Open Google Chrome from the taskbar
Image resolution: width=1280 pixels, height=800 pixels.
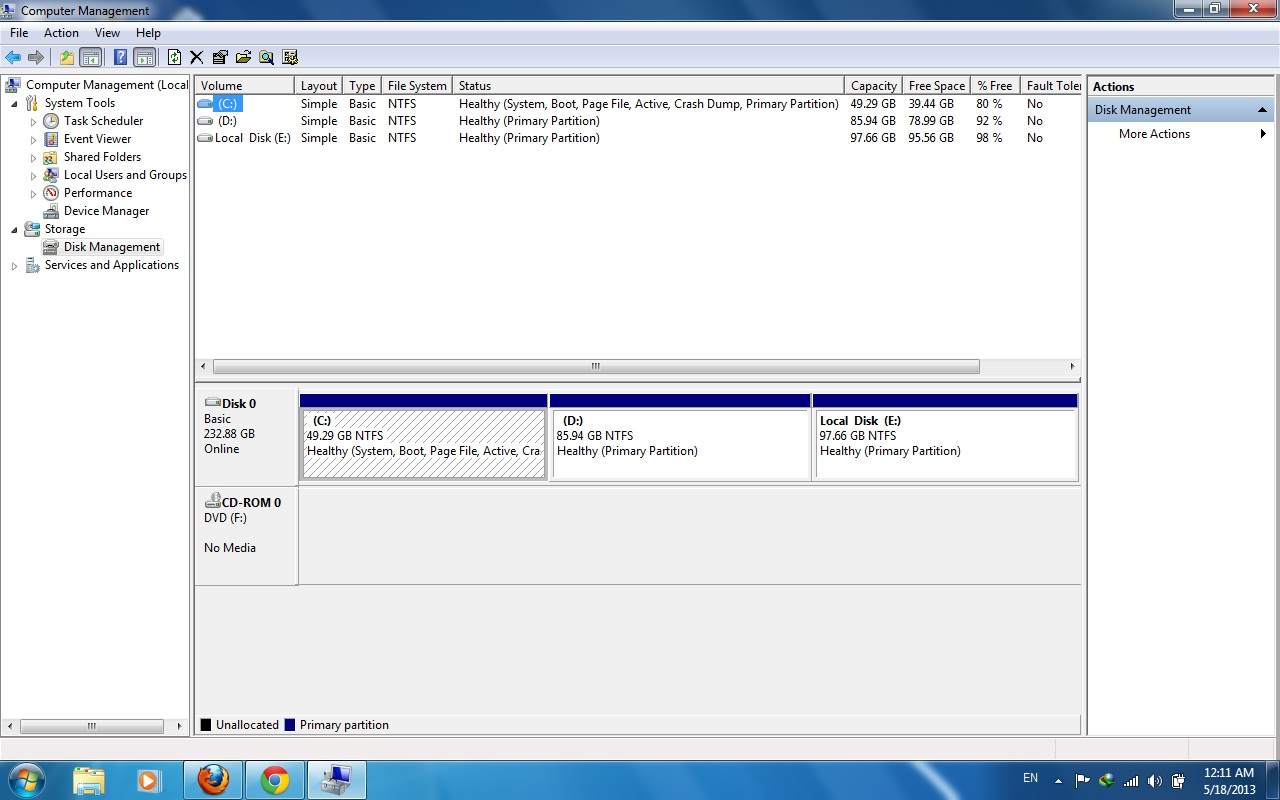(275, 780)
